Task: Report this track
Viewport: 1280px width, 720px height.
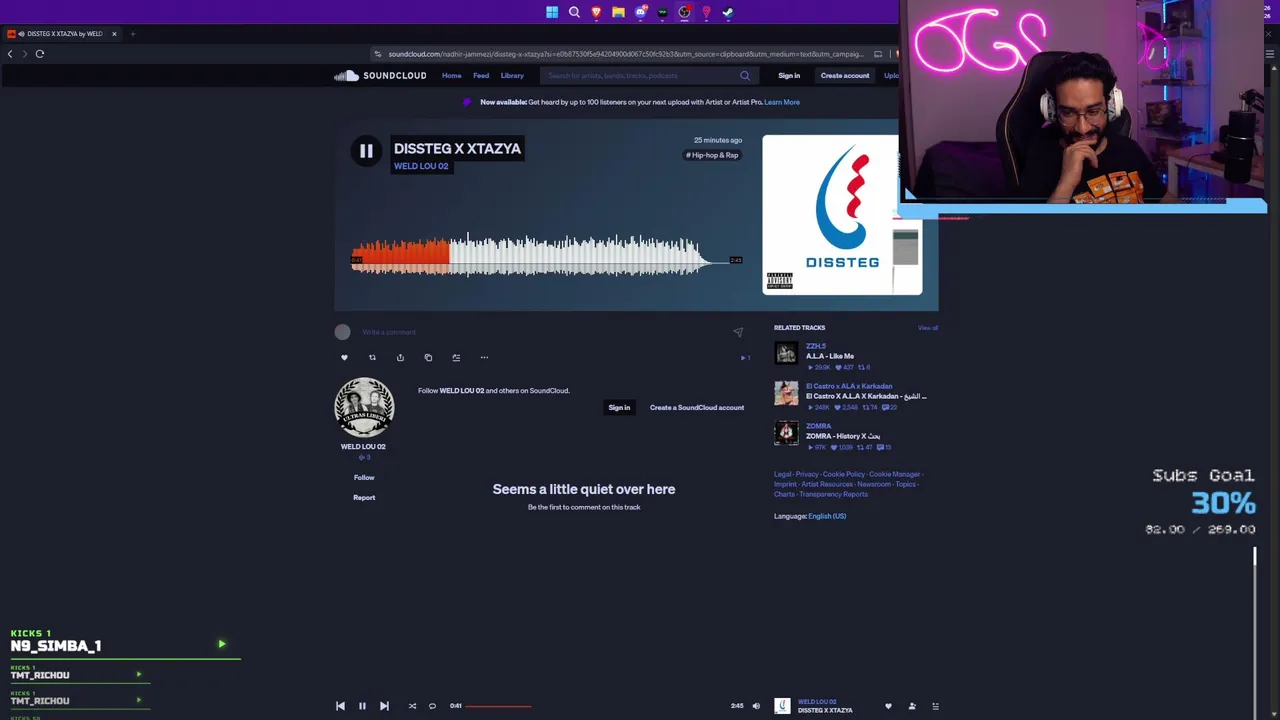Action: pos(364,498)
